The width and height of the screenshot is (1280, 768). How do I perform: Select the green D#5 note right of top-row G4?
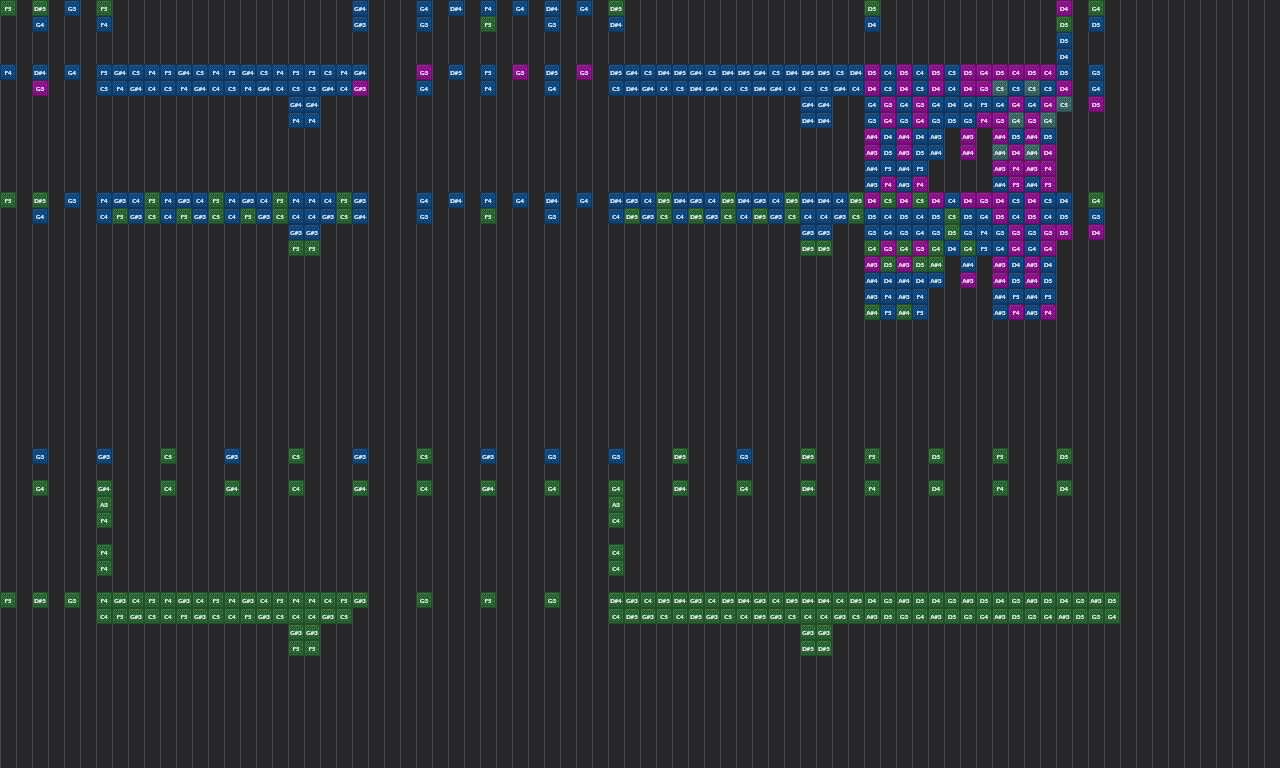coord(616,8)
